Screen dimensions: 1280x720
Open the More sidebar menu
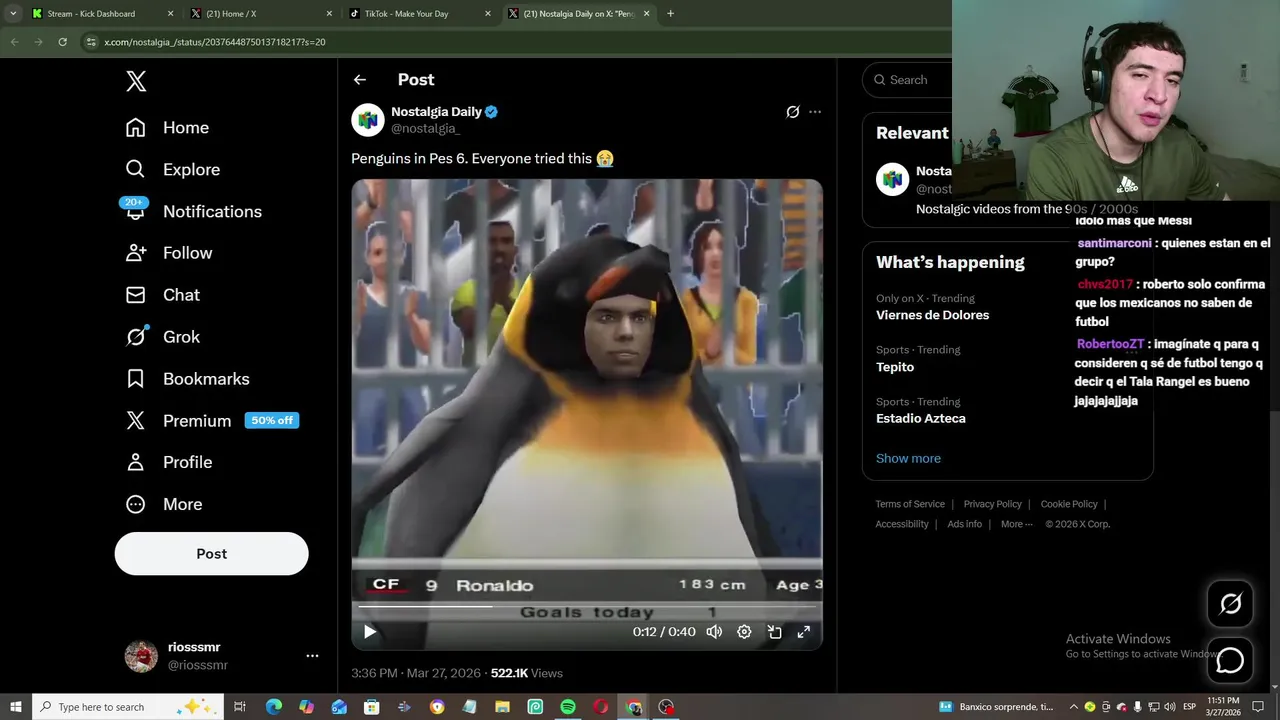(x=164, y=504)
